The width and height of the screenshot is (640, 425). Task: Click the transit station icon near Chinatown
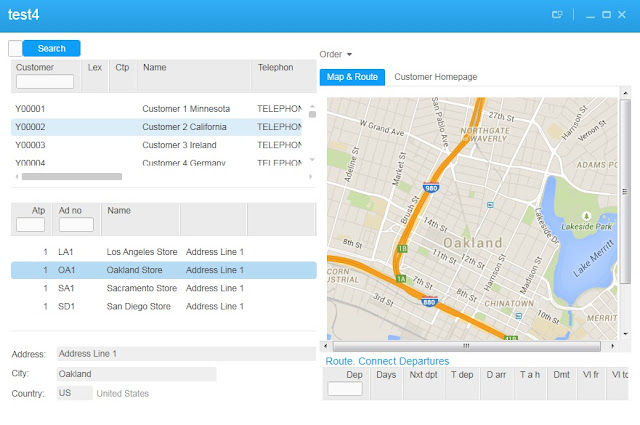tap(518, 316)
